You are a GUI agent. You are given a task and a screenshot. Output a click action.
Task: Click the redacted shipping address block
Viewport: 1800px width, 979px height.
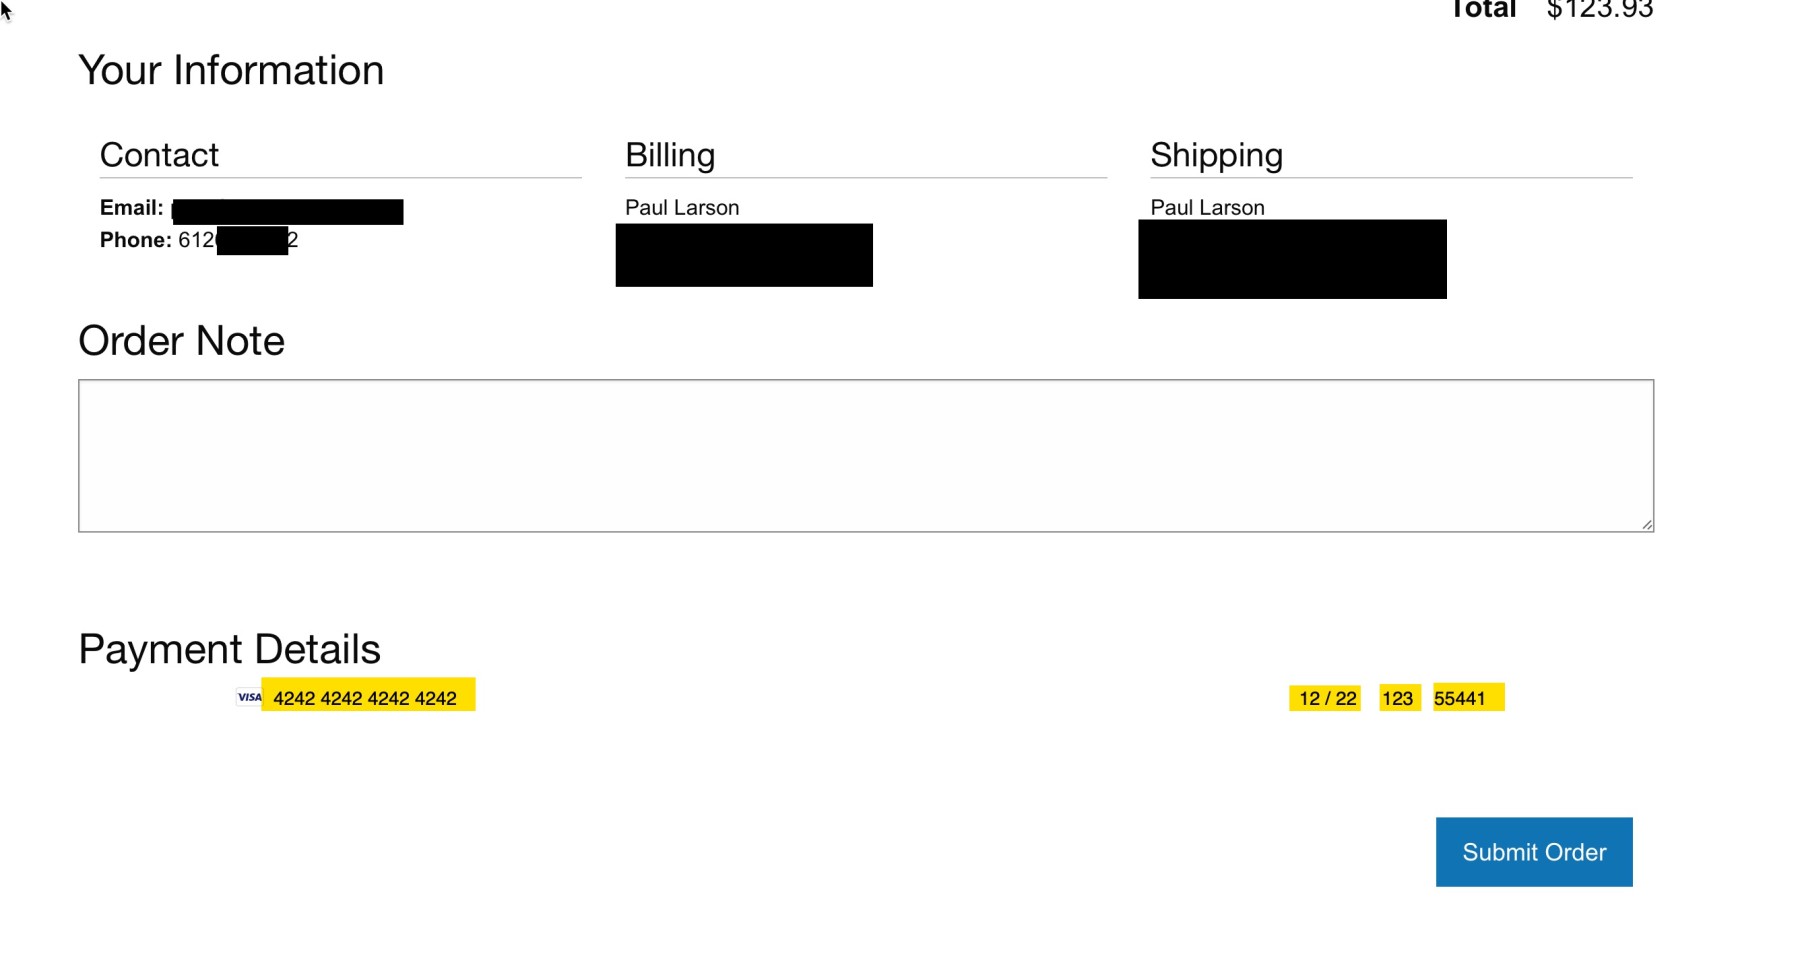[x=1292, y=259]
